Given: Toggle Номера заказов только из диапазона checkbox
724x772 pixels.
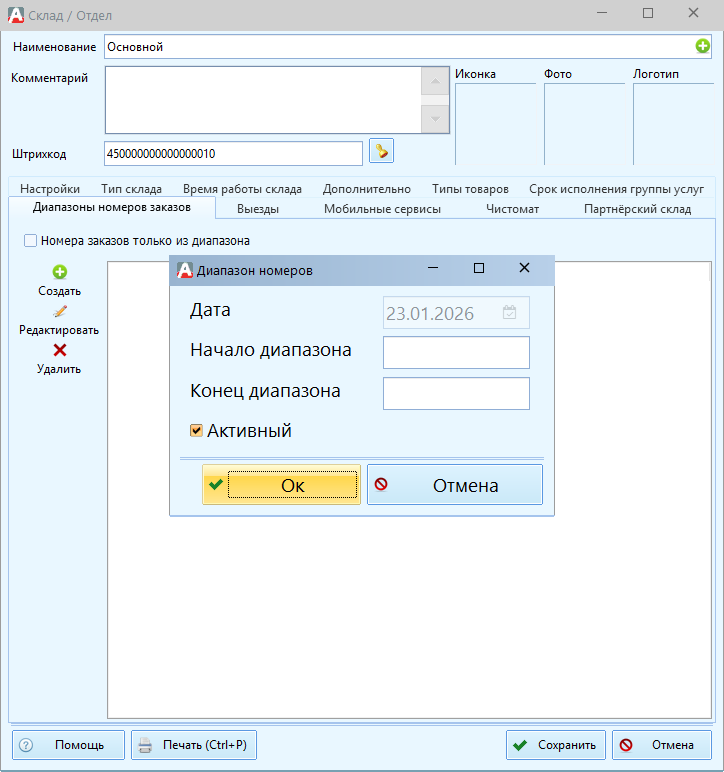Looking at the screenshot, I should coord(31,241).
